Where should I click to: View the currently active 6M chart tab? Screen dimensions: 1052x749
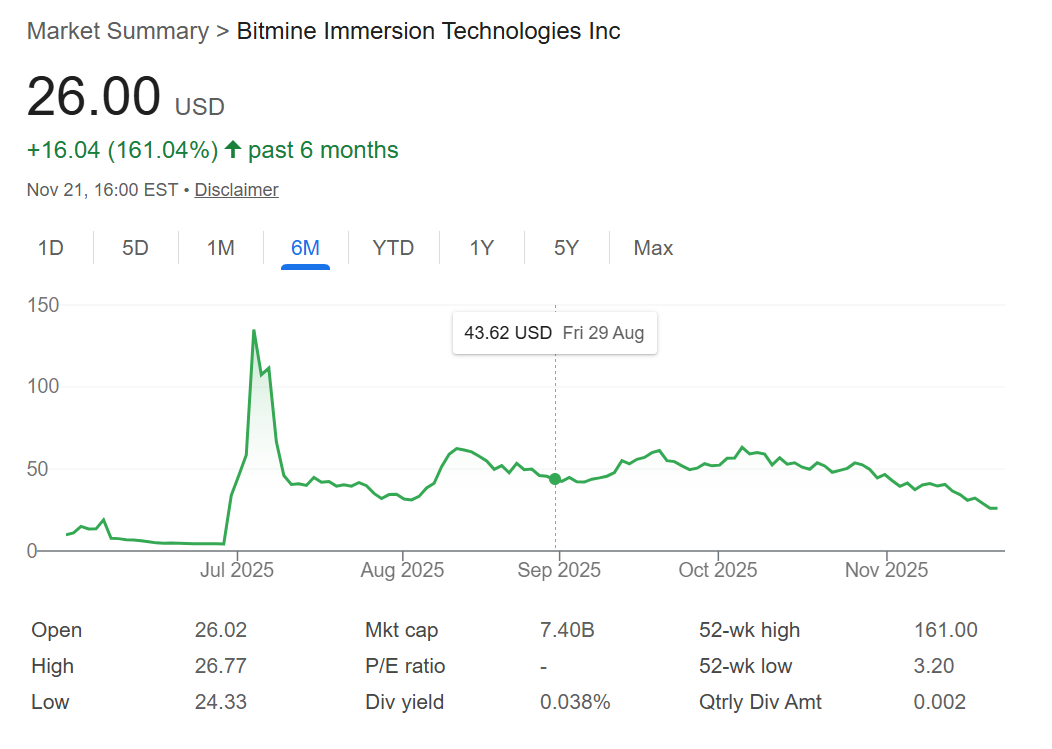coord(304,247)
